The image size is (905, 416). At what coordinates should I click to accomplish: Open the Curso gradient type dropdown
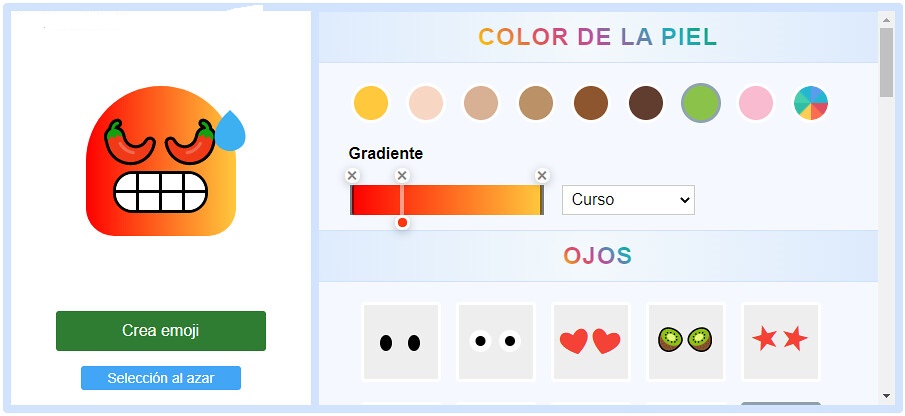click(628, 200)
